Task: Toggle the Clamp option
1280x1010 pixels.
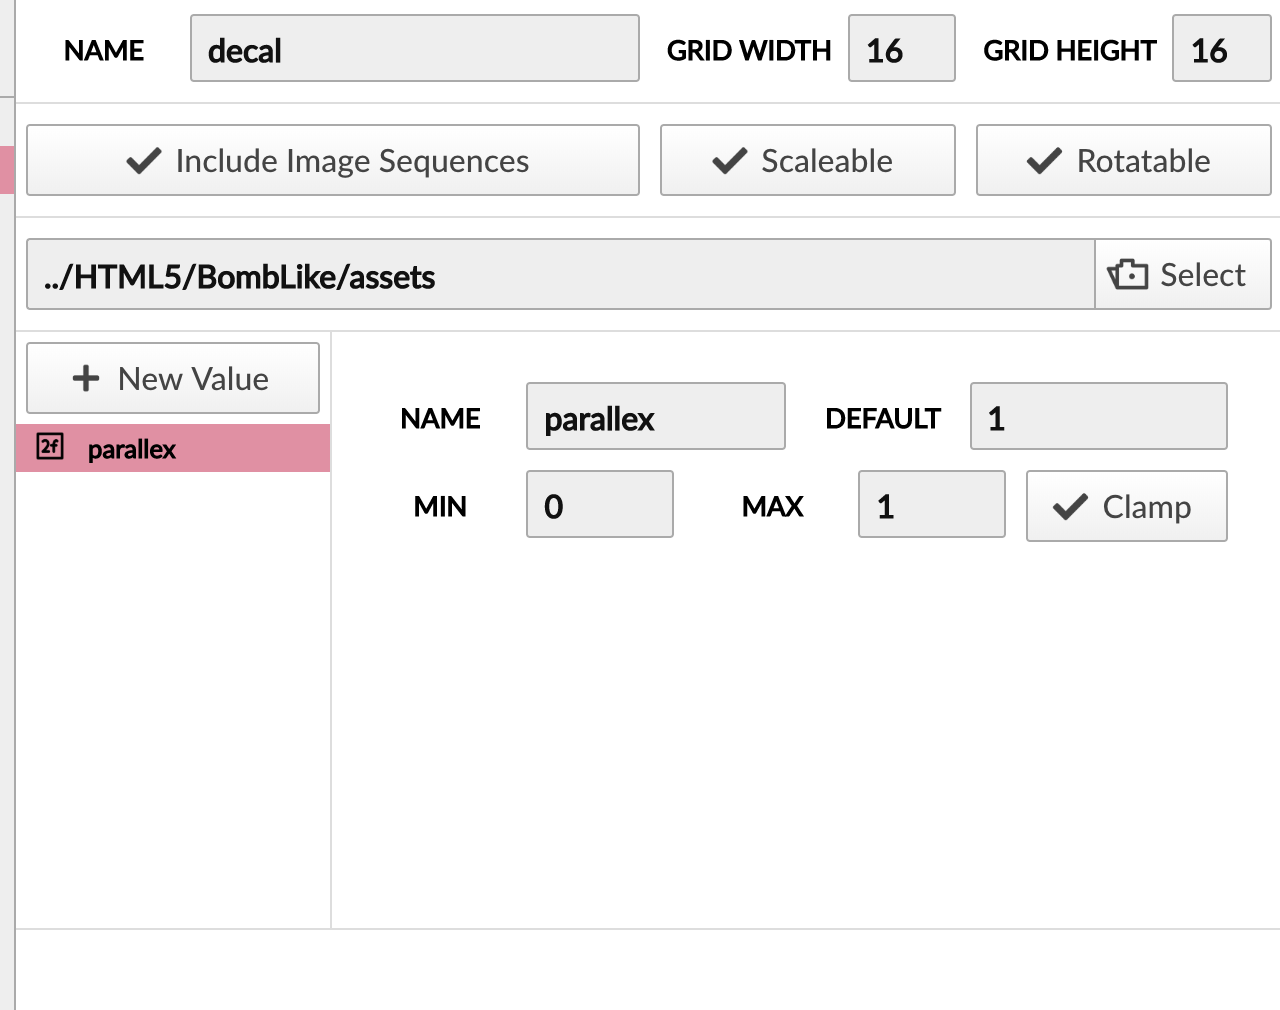Action: [x=1127, y=506]
